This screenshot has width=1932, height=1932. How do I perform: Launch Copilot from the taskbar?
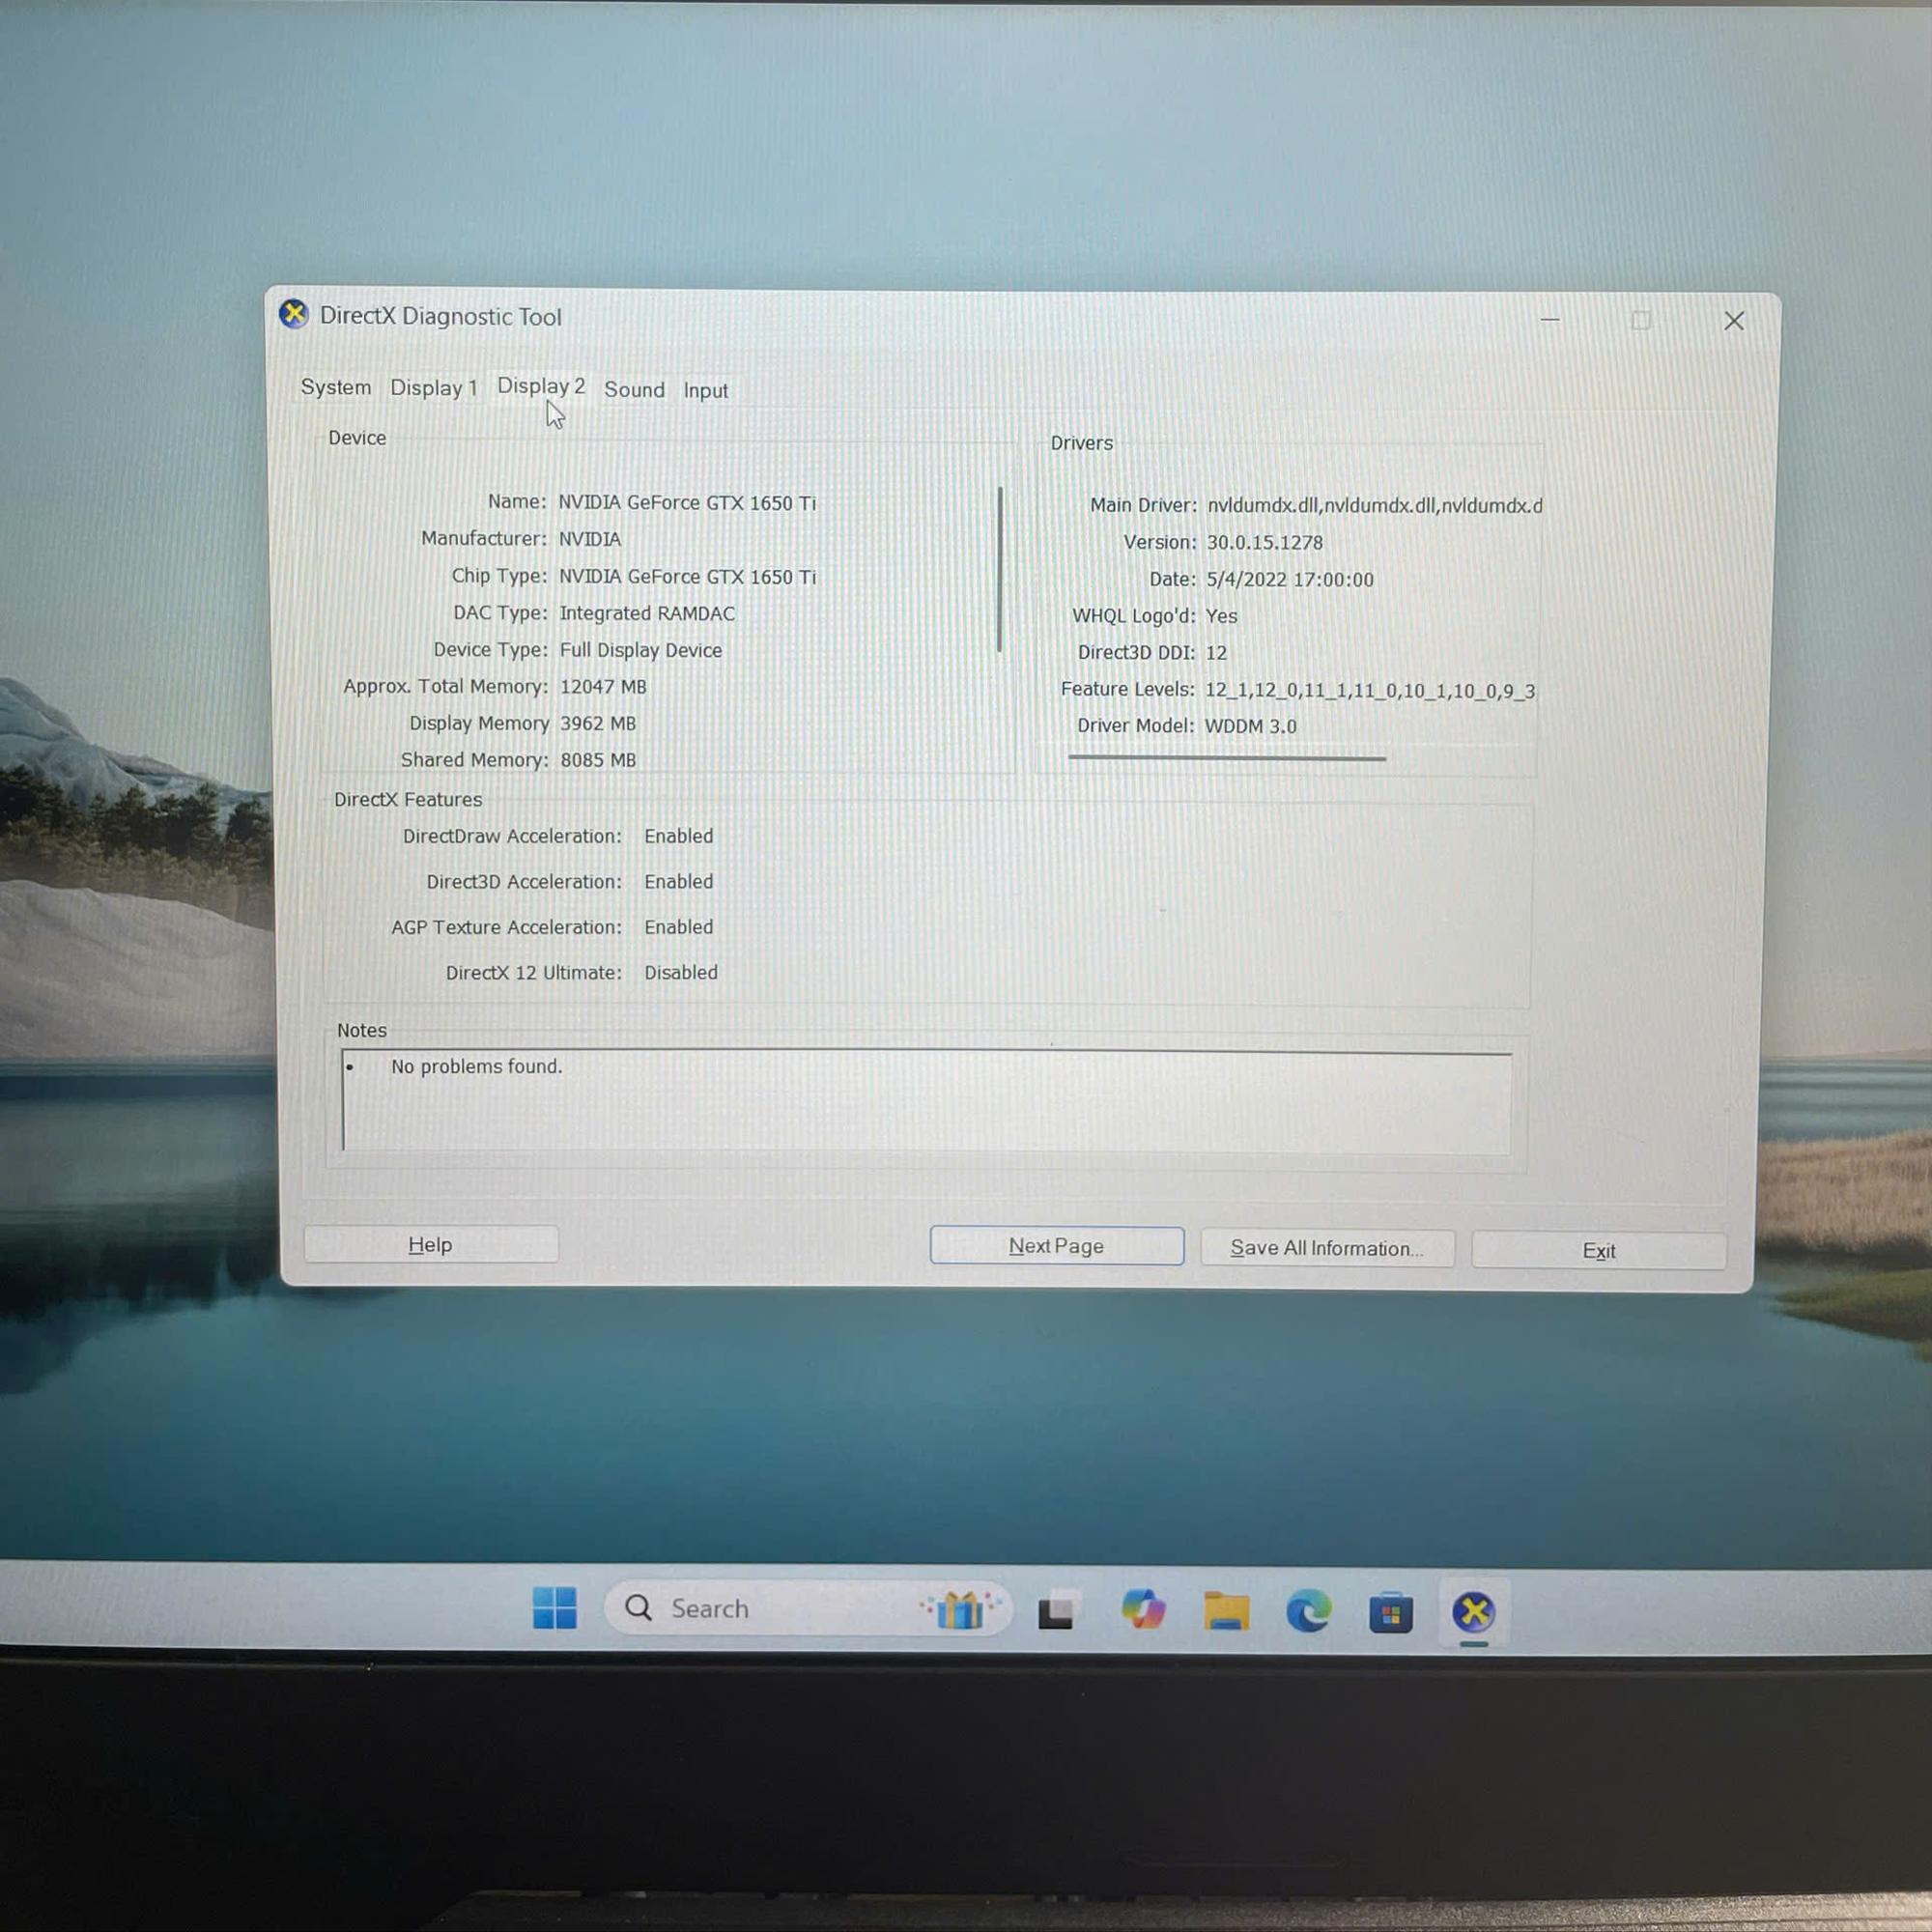pos(1143,1610)
